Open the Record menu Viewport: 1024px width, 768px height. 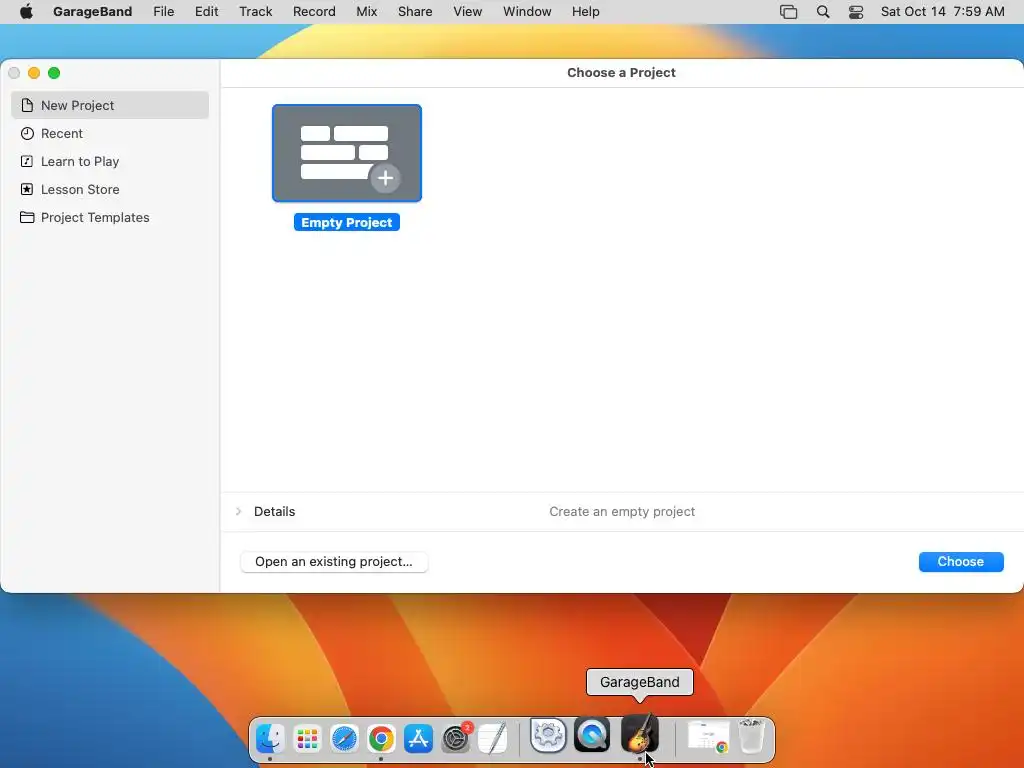click(x=314, y=12)
